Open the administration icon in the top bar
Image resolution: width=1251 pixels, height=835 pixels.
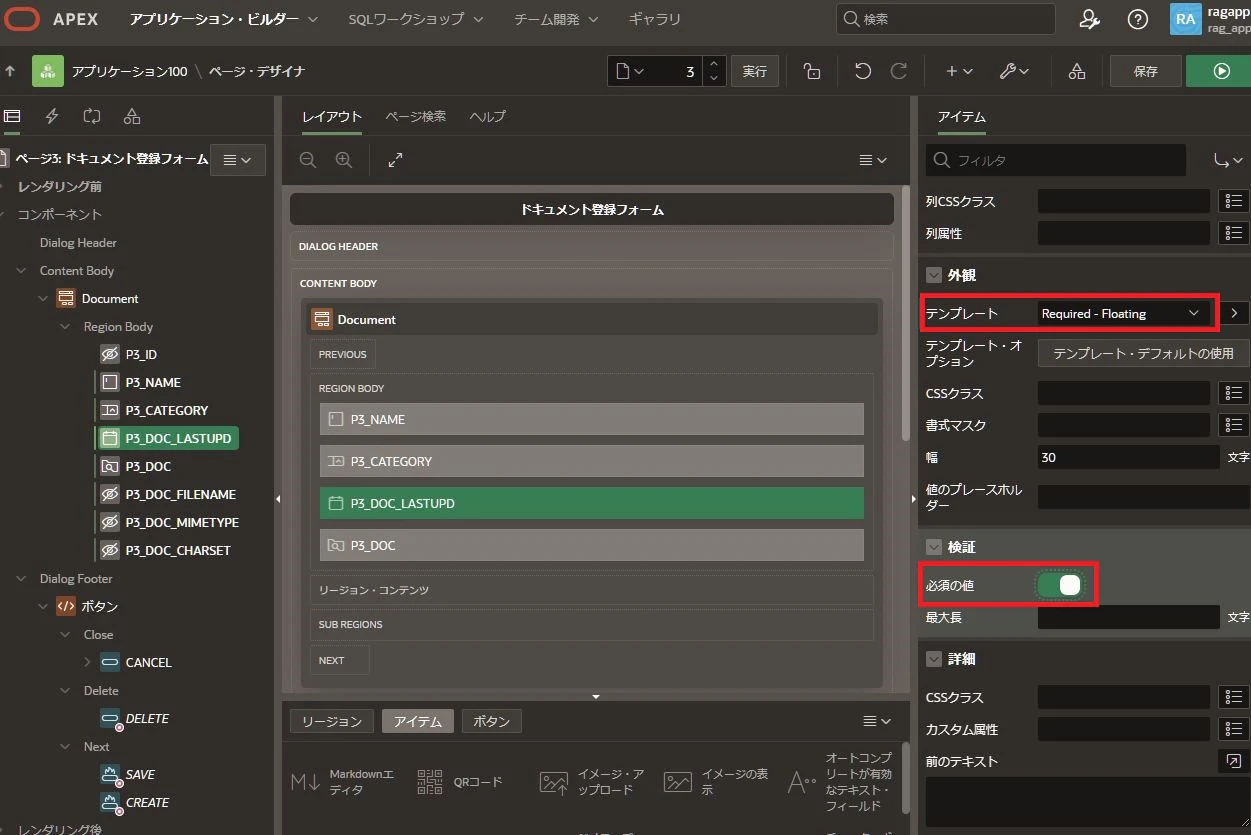coord(1090,19)
